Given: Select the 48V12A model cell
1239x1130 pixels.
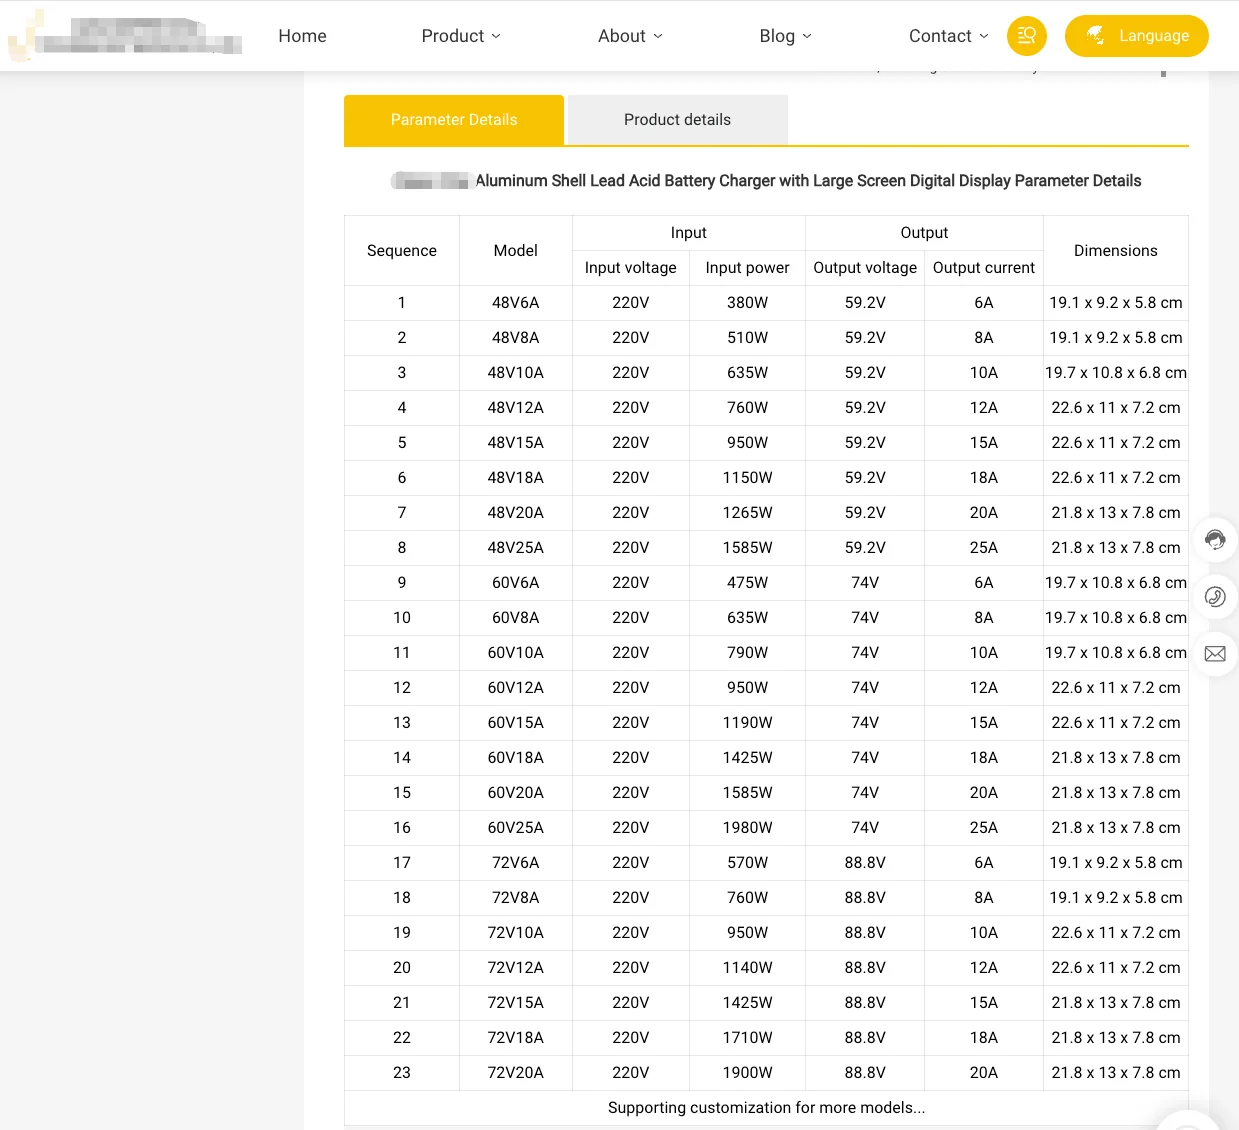Looking at the screenshot, I should 516,408.
